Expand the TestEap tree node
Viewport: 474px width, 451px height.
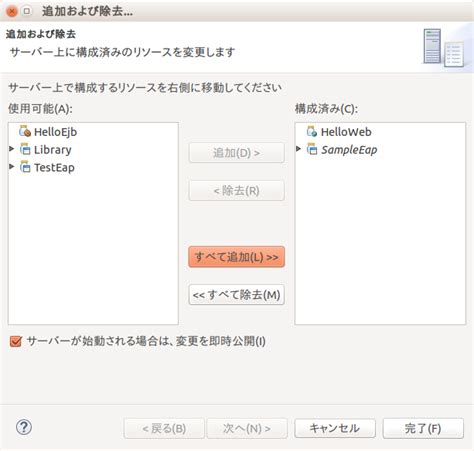coord(12,166)
